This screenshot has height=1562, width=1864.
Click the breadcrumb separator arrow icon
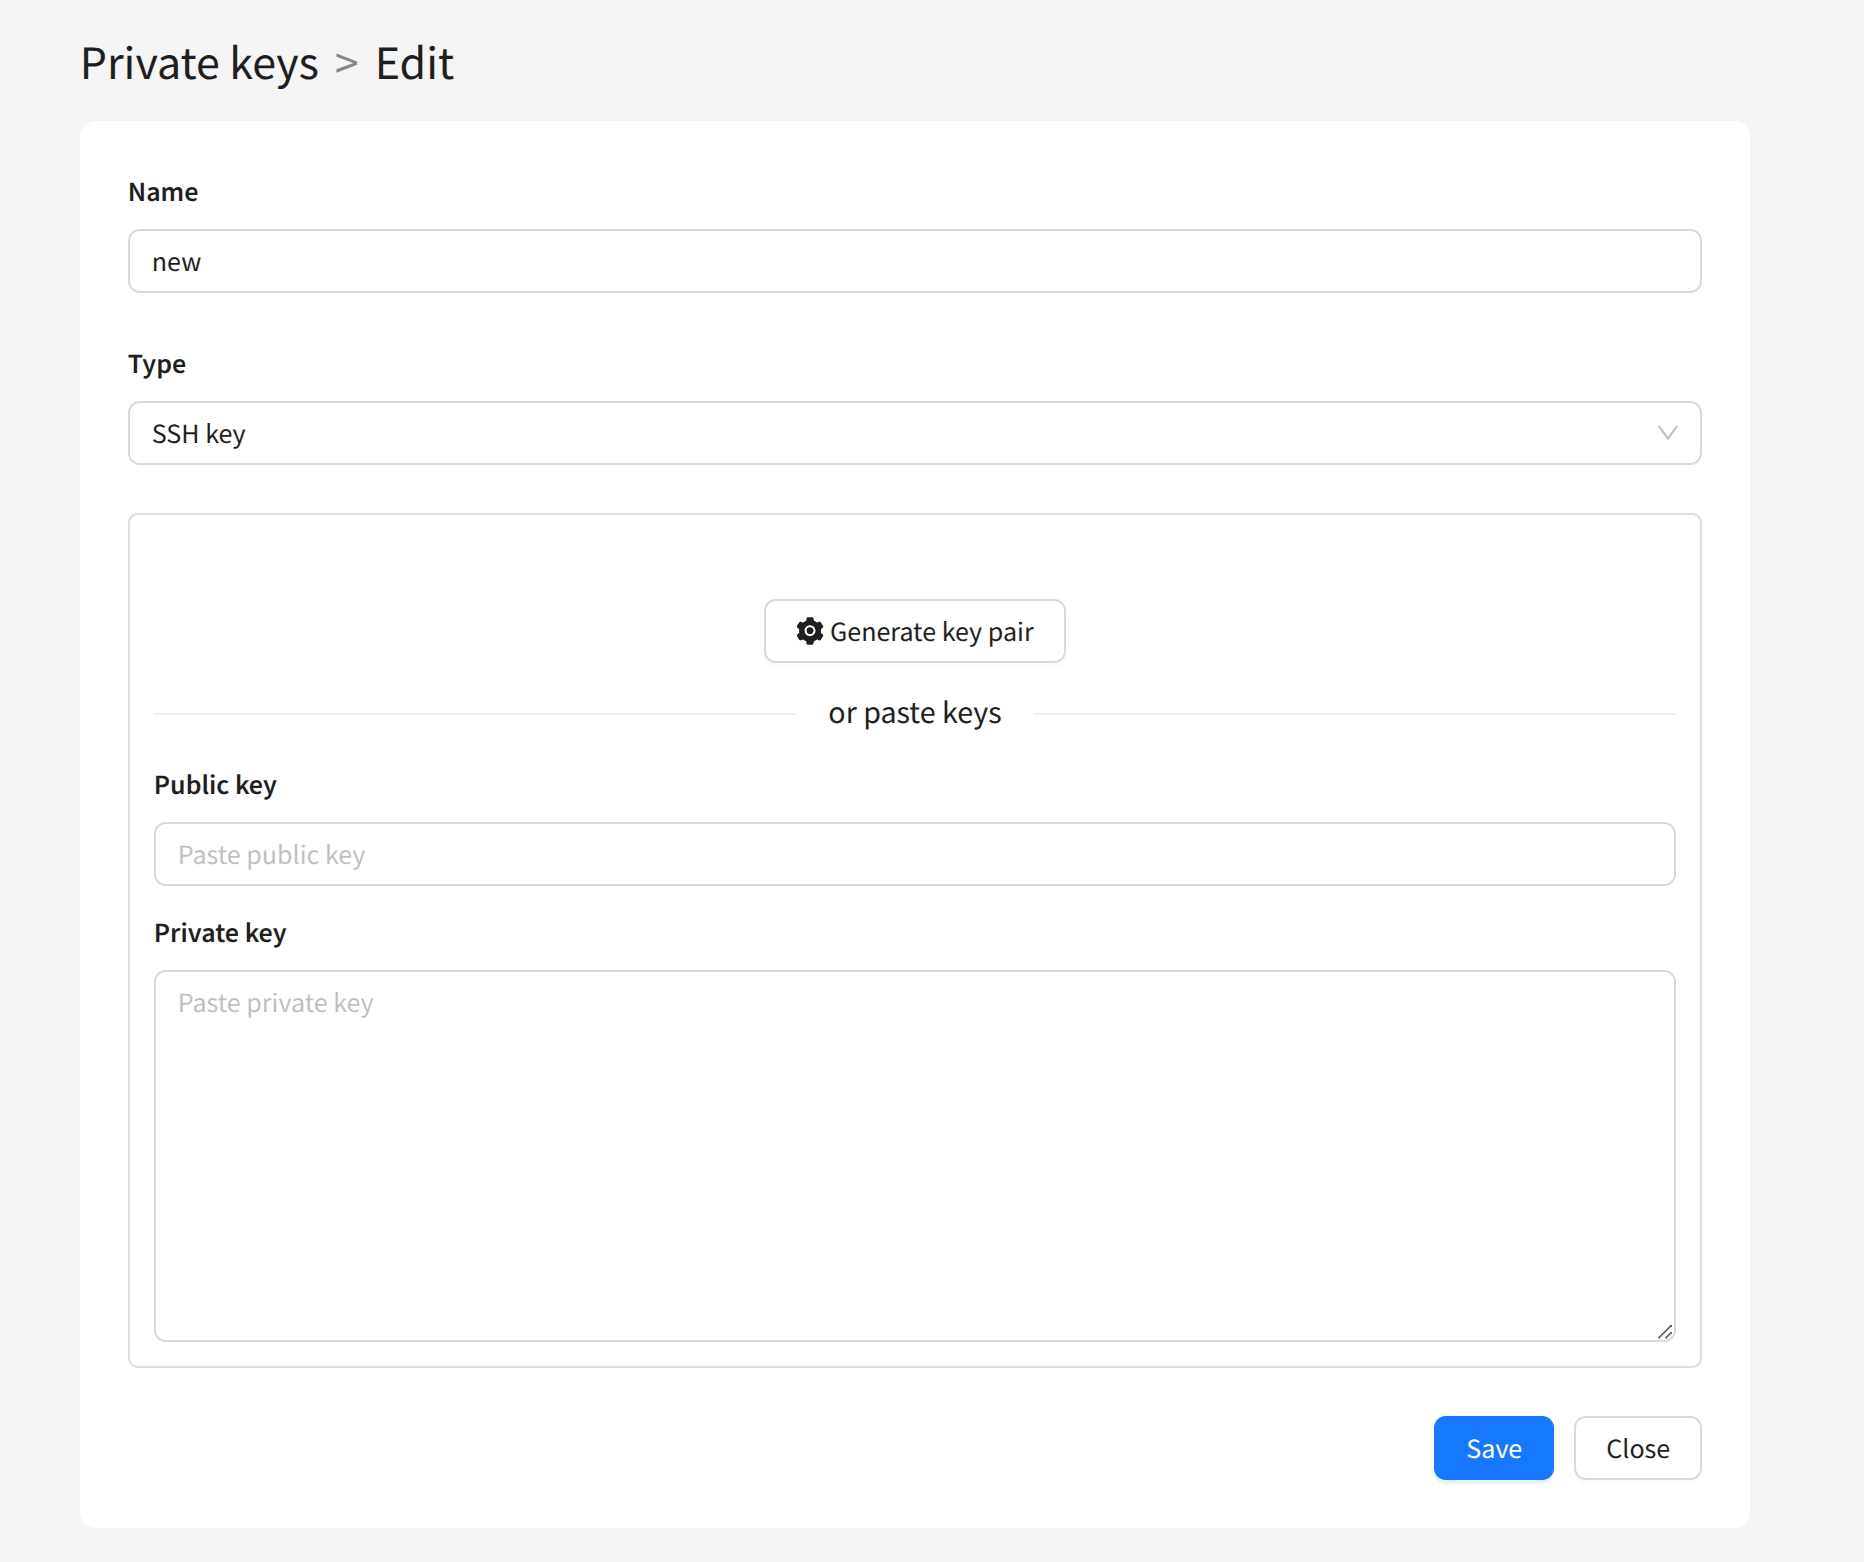pyautogui.click(x=346, y=64)
